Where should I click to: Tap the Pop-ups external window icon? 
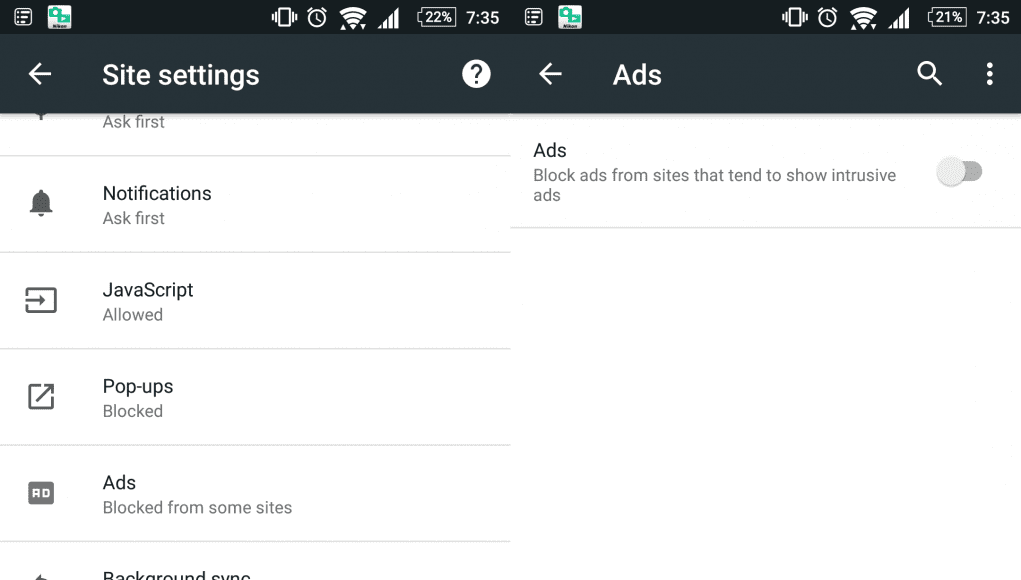point(41,396)
